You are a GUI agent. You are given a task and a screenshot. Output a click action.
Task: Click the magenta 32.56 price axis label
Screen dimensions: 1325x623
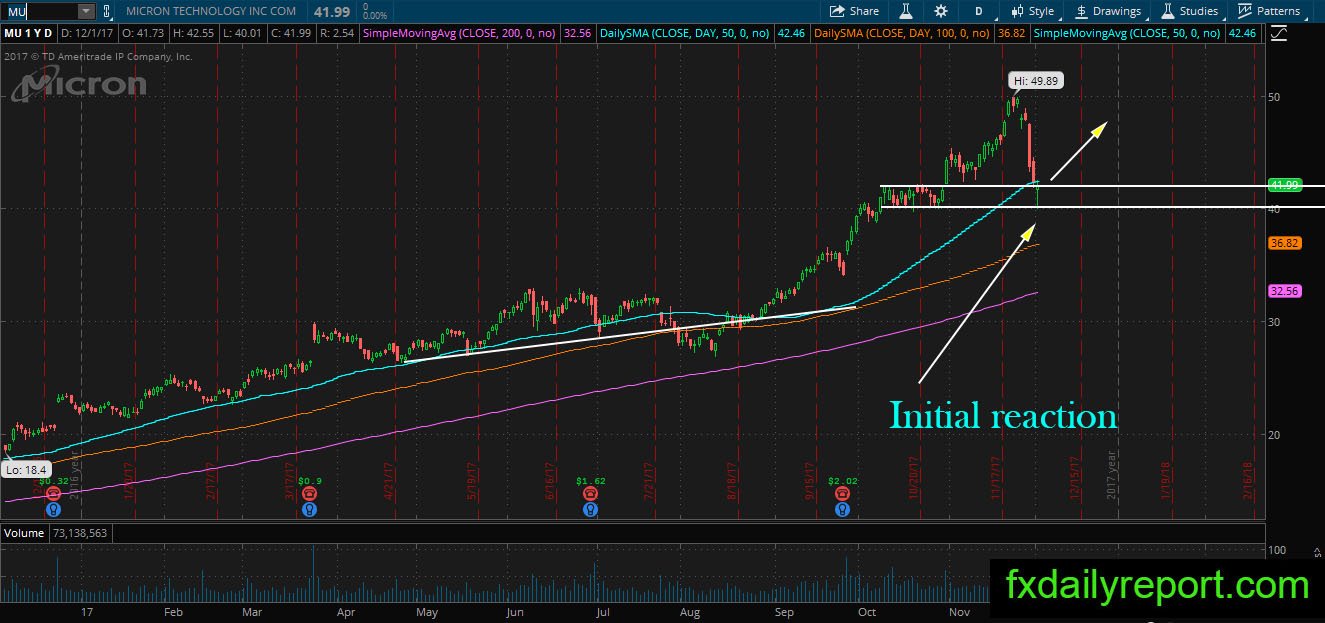(x=1283, y=291)
